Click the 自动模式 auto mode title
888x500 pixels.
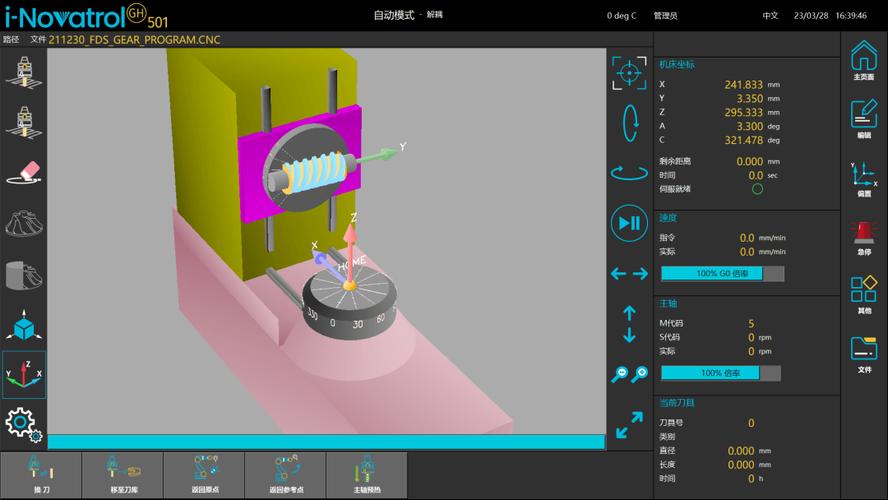click(x=394, y=15)
